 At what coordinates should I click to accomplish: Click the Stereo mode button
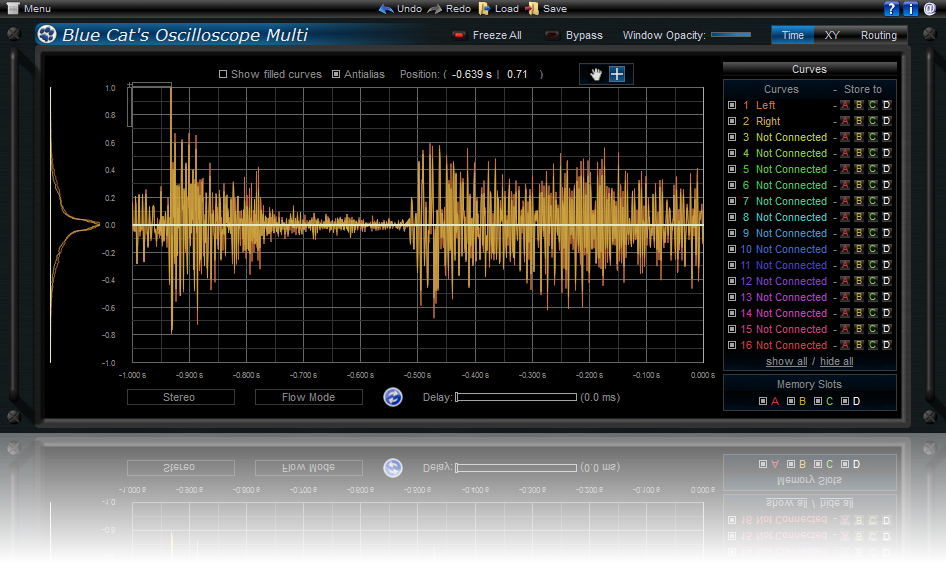180,397
